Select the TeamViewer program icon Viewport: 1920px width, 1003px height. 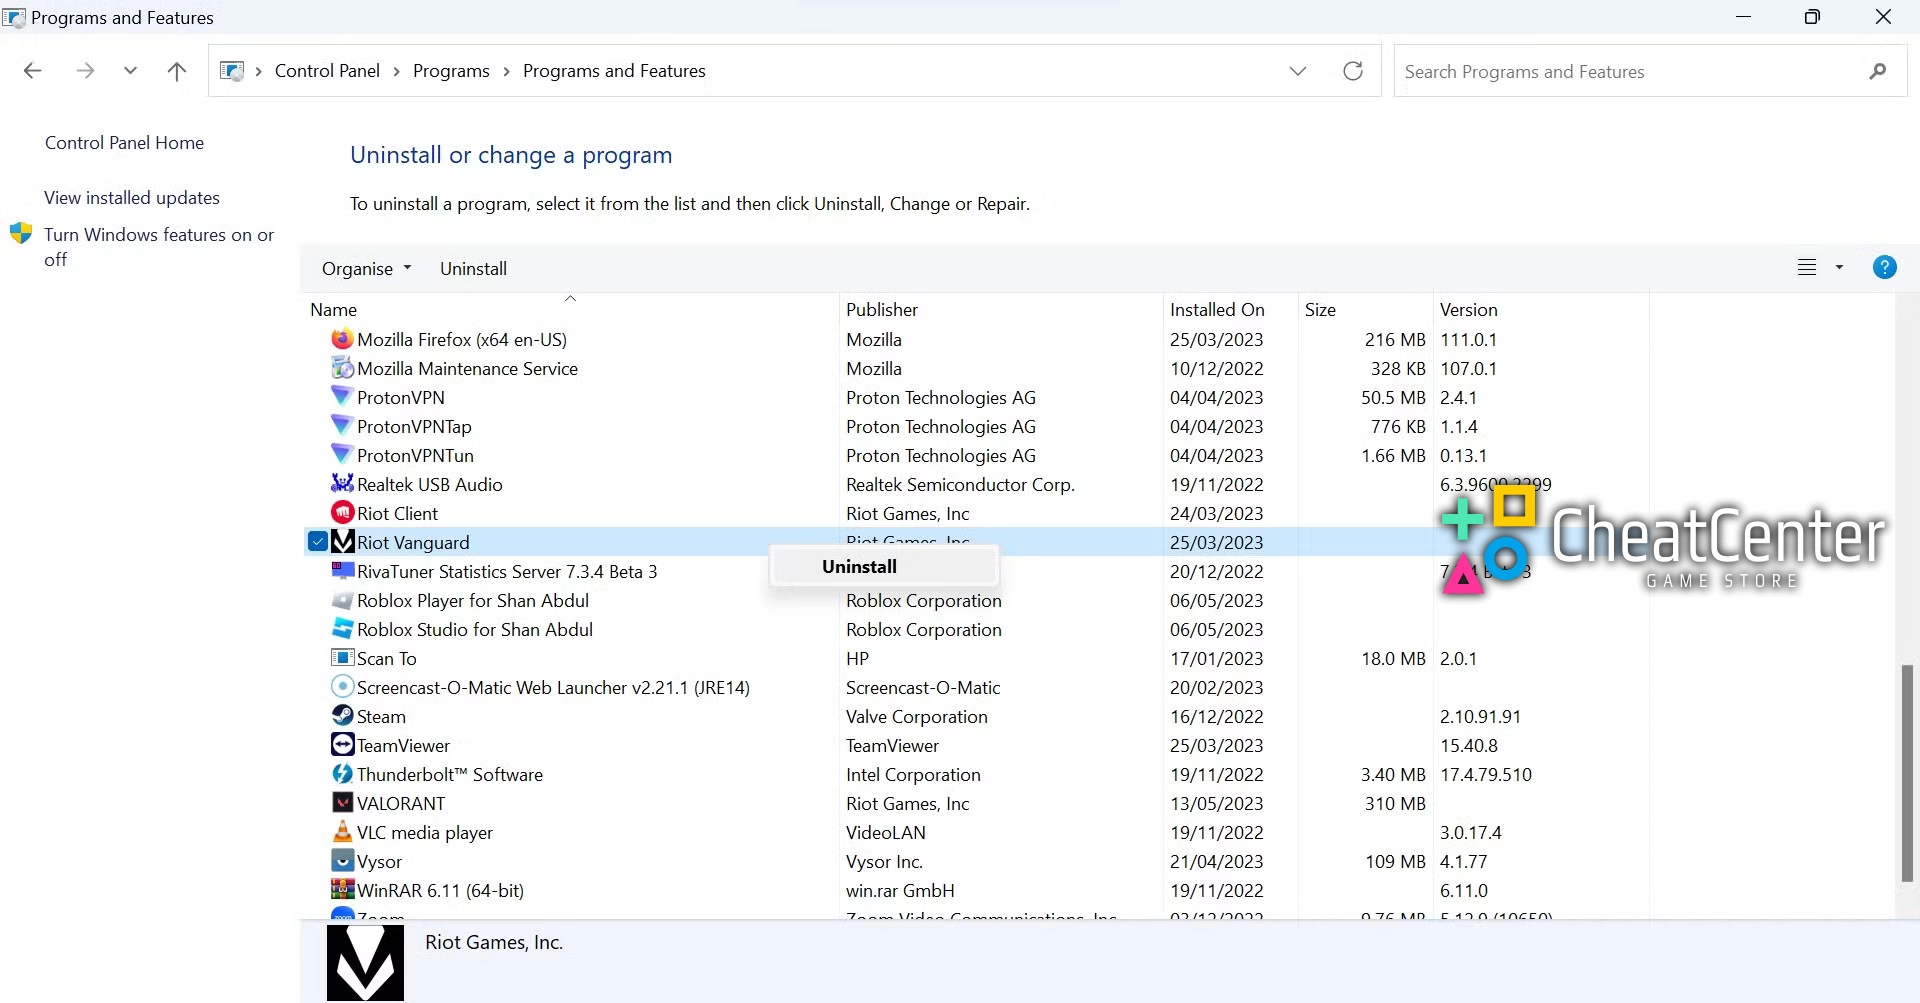pyautogui.click(x=342, y=745)
